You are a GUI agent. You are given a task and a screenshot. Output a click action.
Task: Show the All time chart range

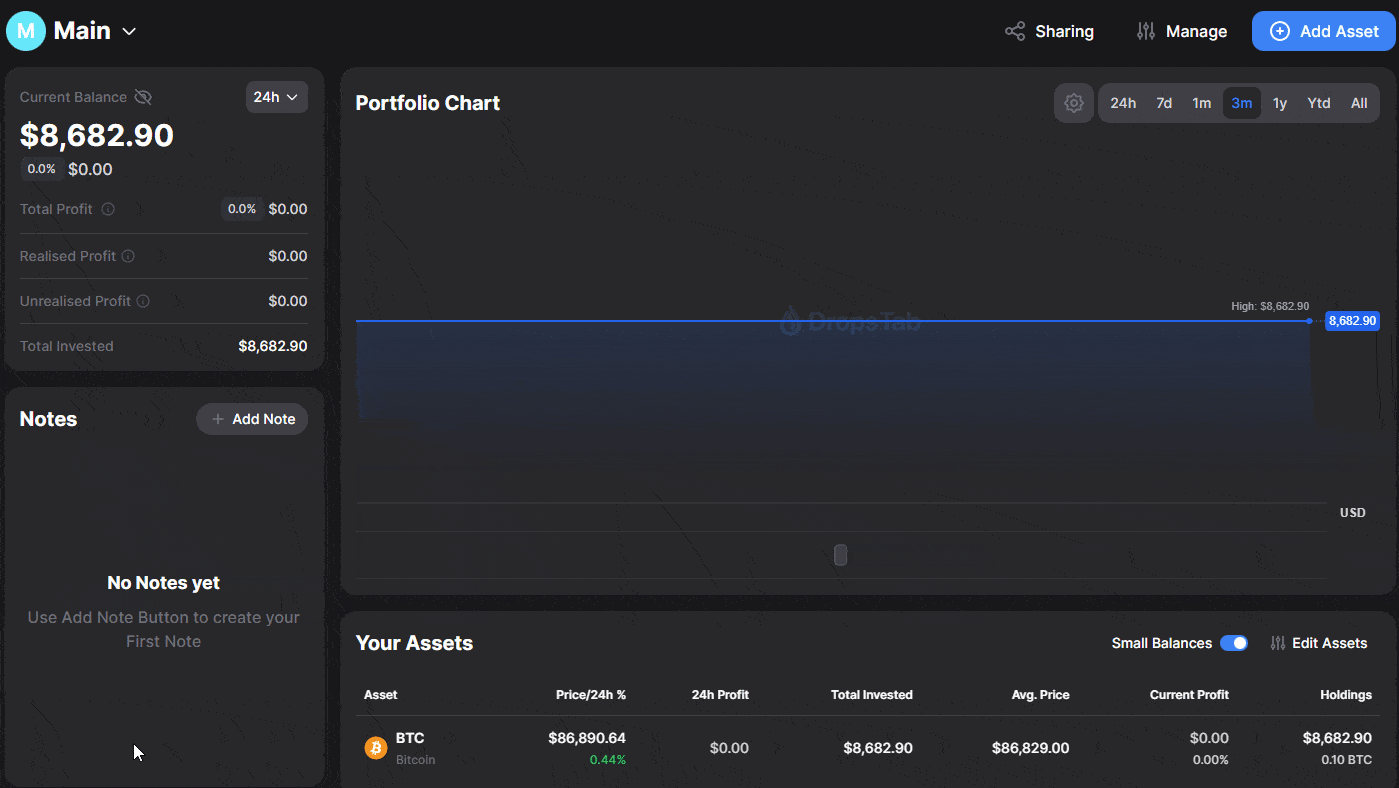1359,103
